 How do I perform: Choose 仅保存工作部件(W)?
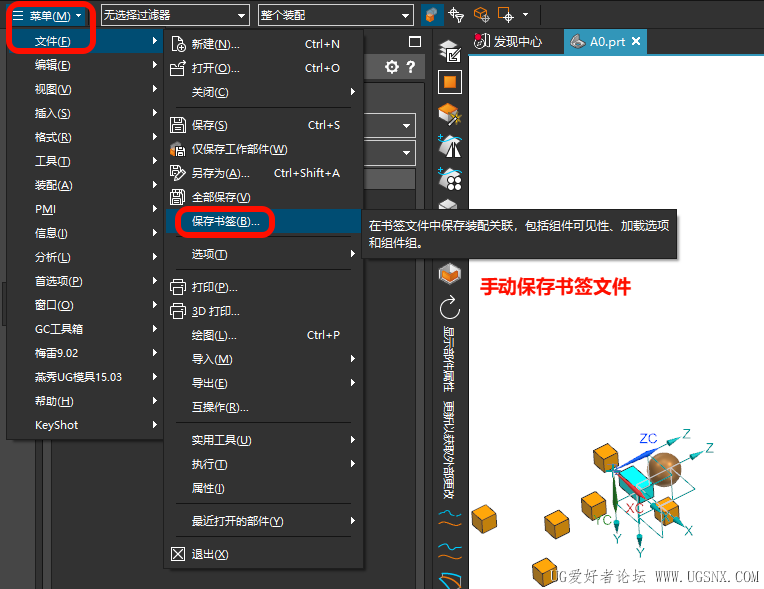point(263,149)
